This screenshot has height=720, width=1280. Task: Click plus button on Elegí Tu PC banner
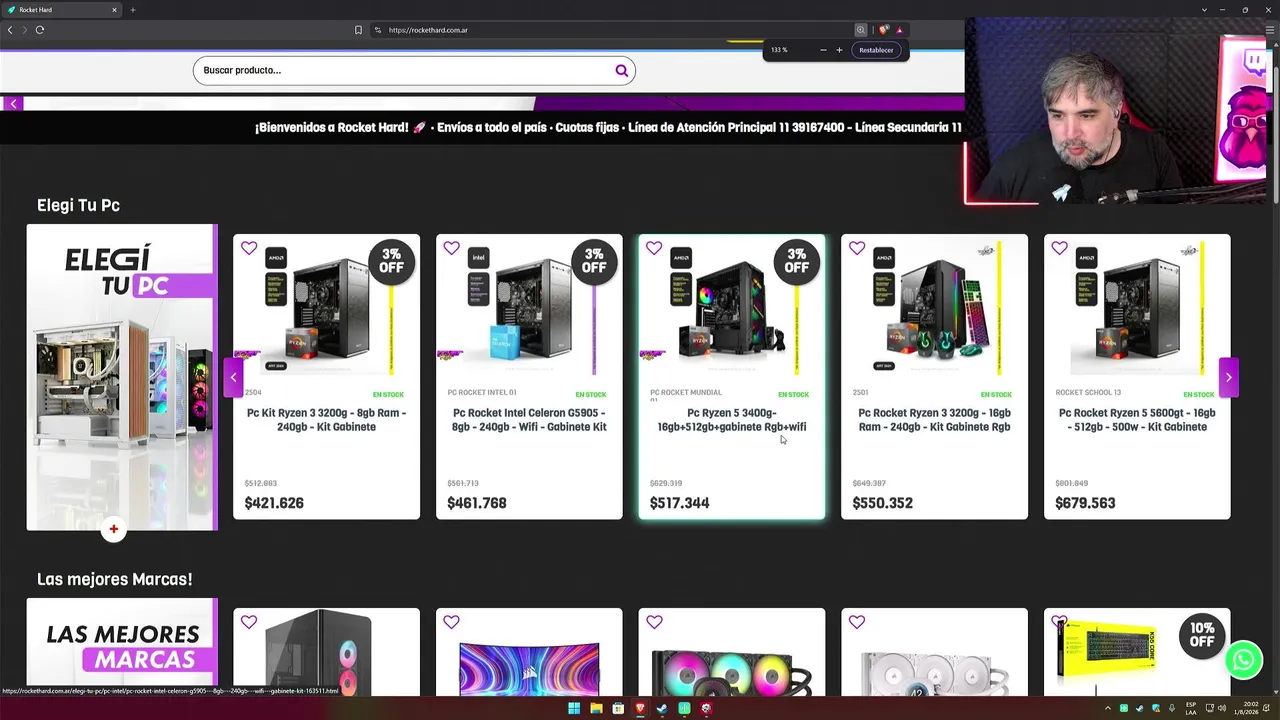click(114, 529)
